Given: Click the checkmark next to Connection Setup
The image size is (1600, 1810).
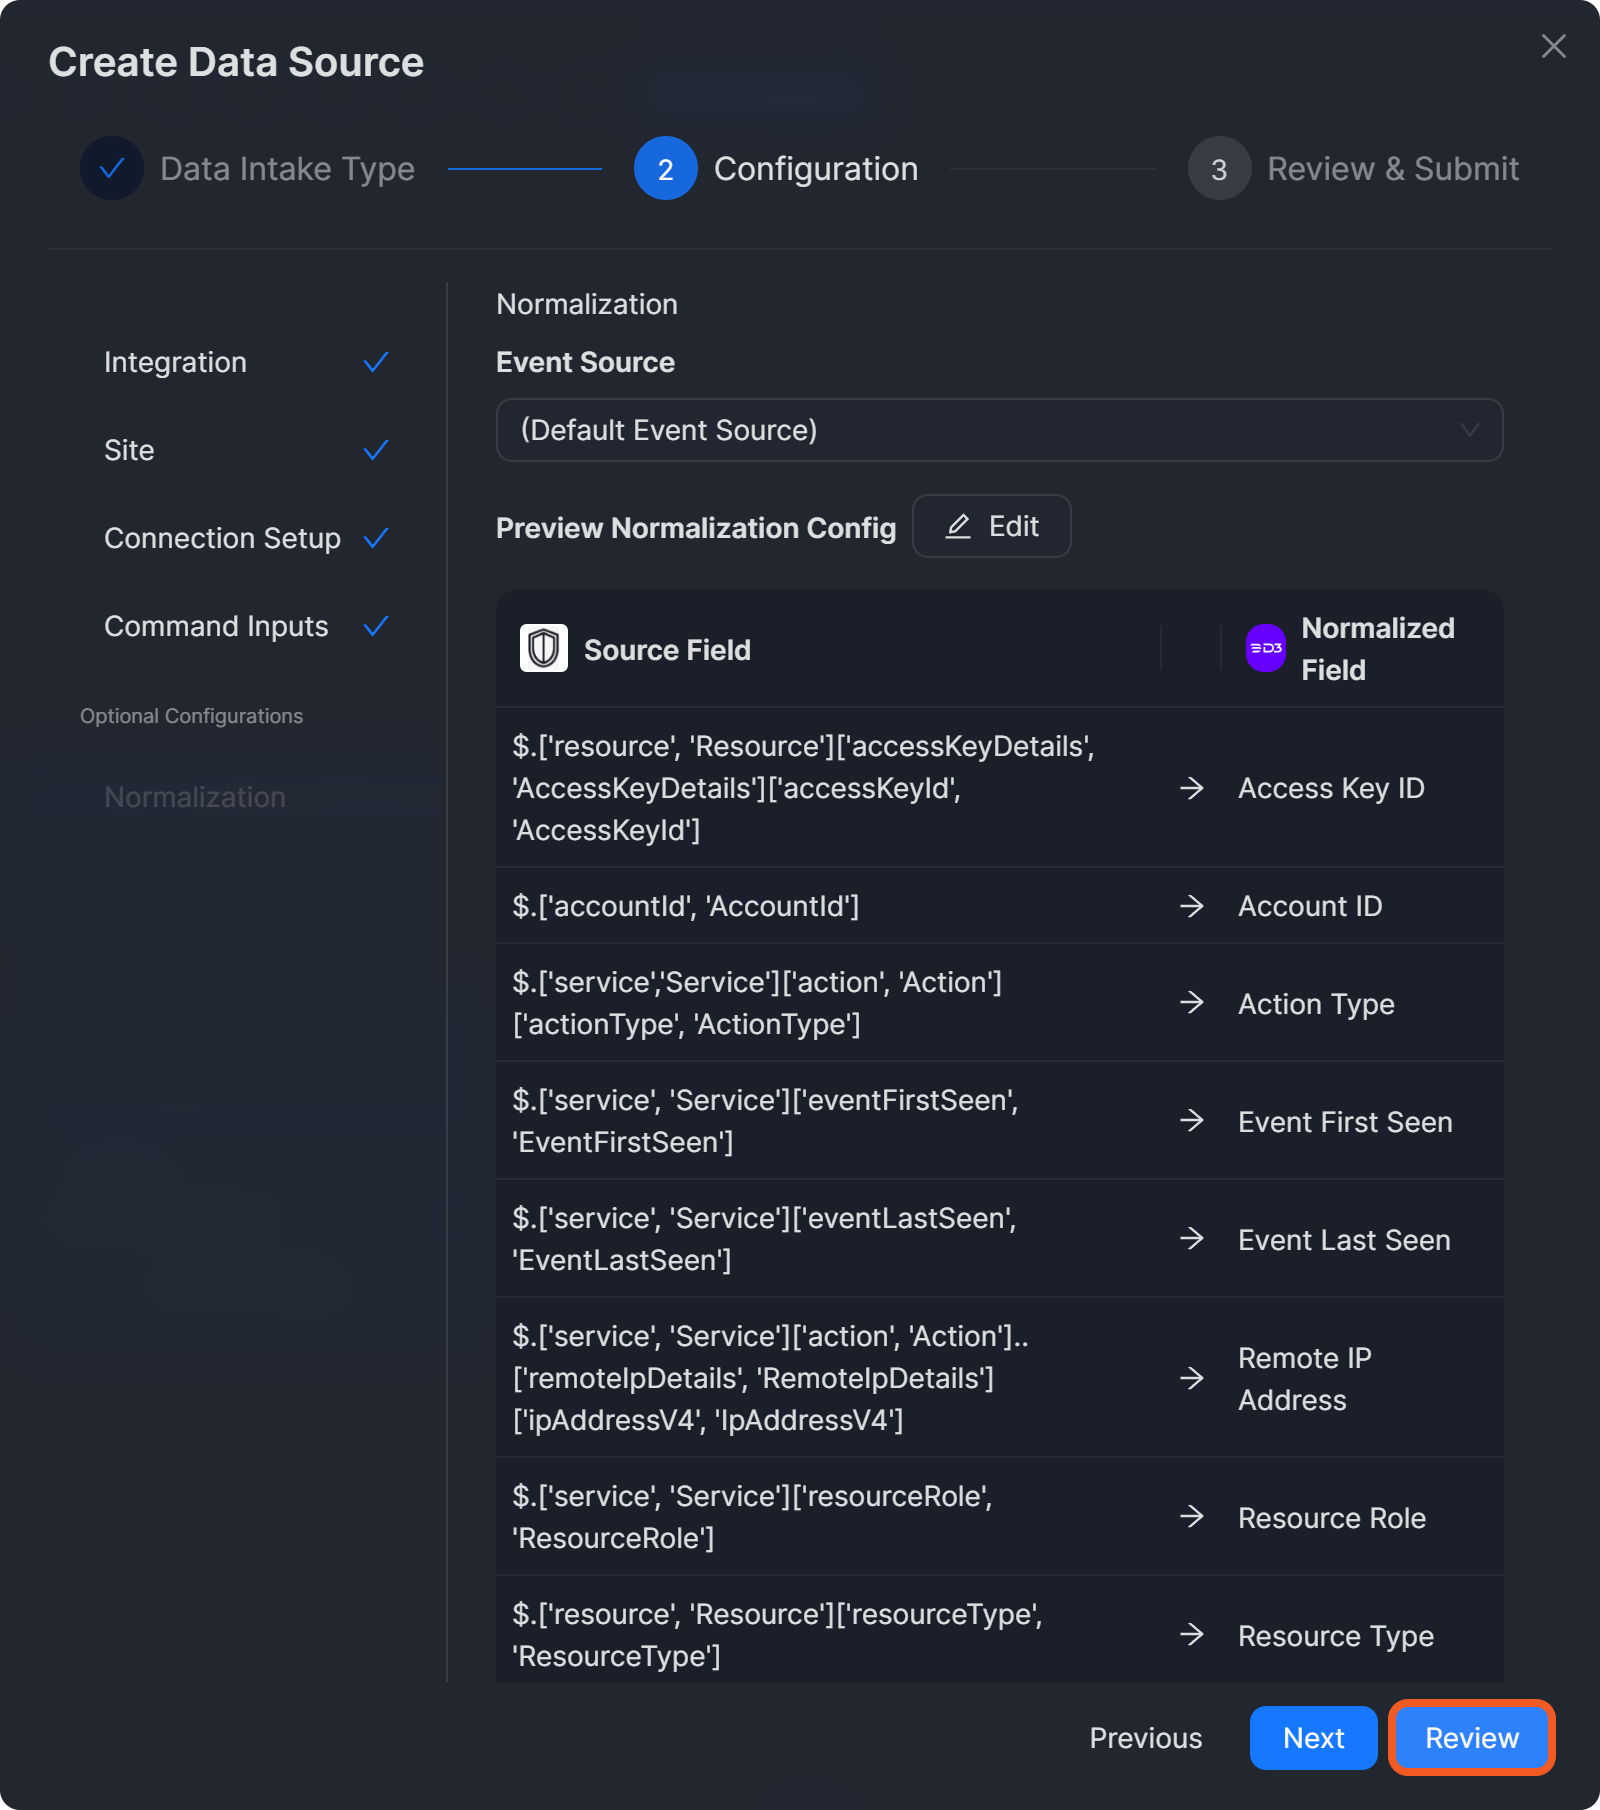Looking at the screenshot, I should 376,538.
